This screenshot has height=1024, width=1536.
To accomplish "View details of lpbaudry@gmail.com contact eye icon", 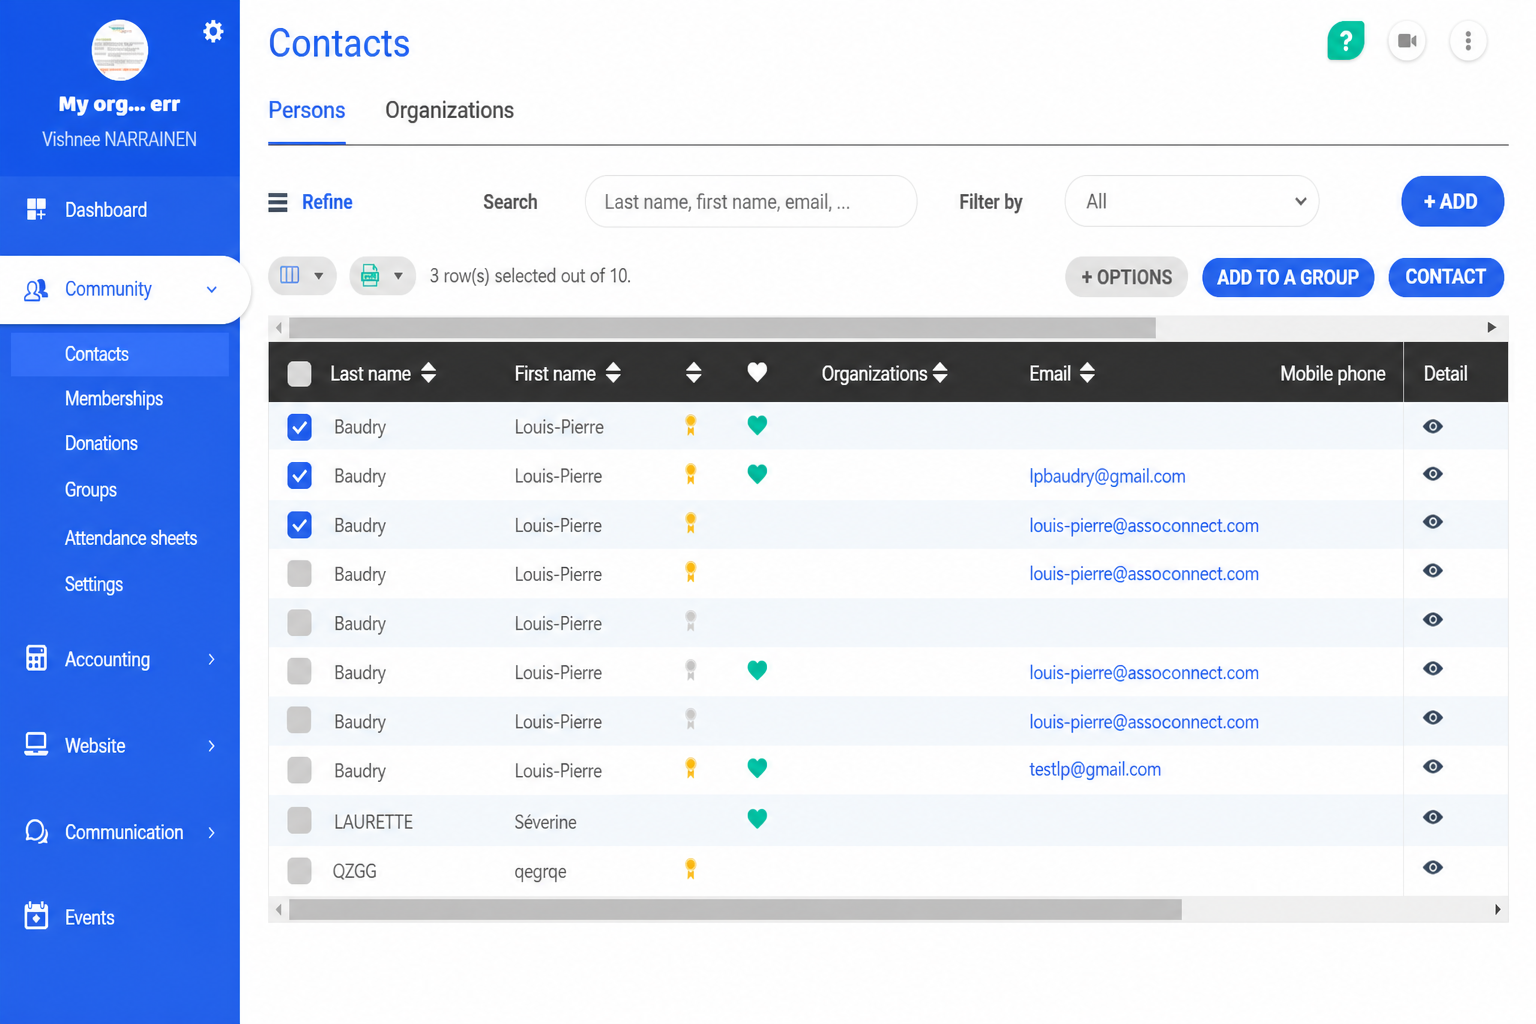I will [x=1433, y=474].
